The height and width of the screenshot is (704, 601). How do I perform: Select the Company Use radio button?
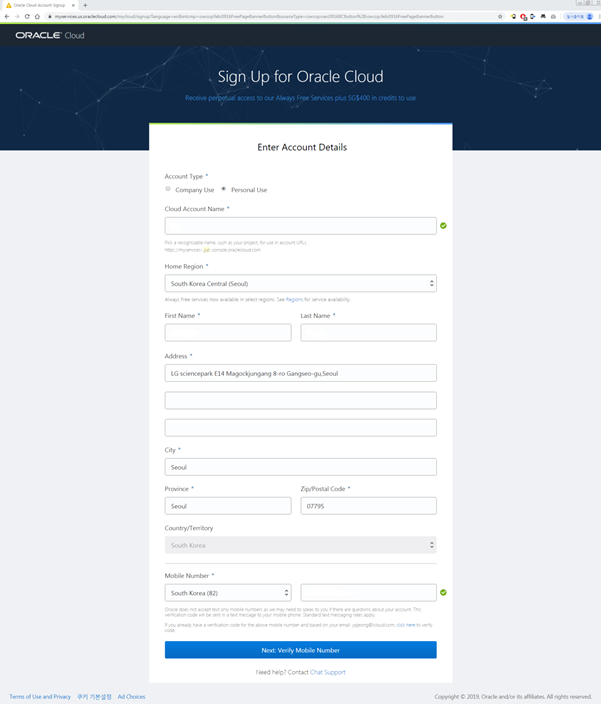[x=168, y=189]
